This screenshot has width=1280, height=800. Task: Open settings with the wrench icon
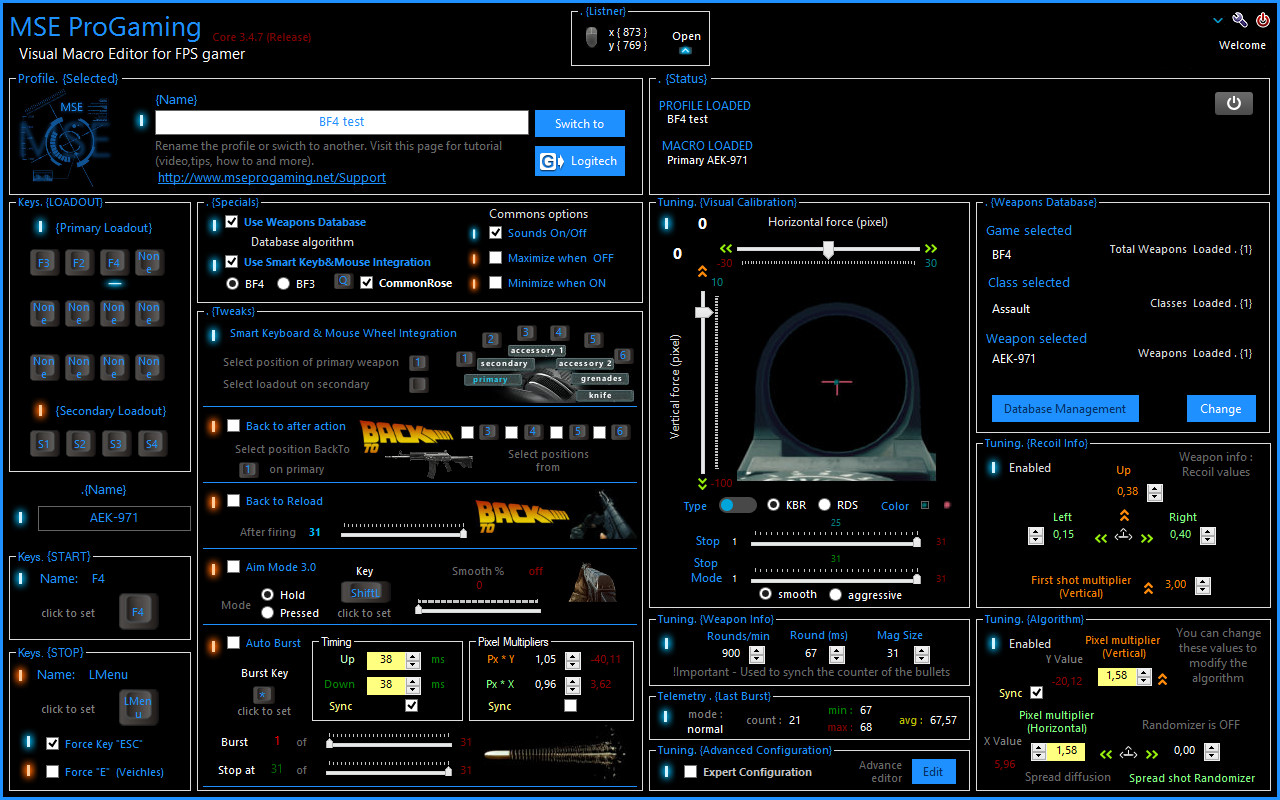point(1240,20)
